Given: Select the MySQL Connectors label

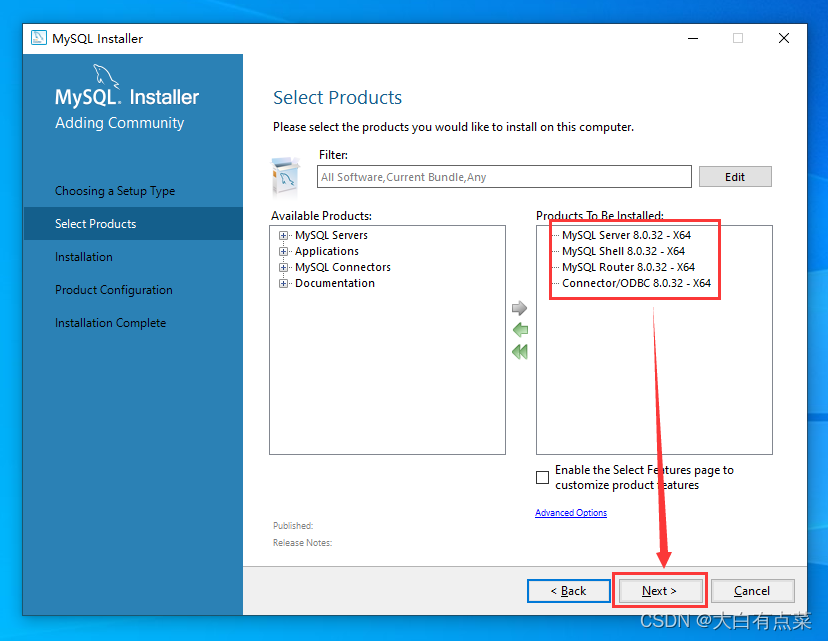Looking at the screenshot, I should click(x=343, y=267).
